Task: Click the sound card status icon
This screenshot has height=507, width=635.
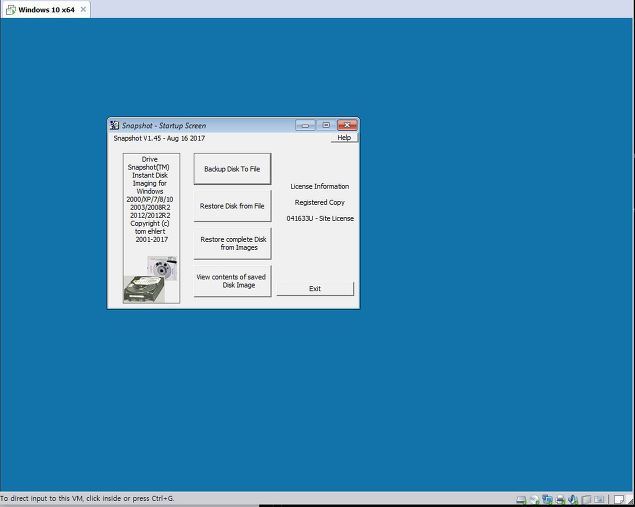Action: (573, 499)
